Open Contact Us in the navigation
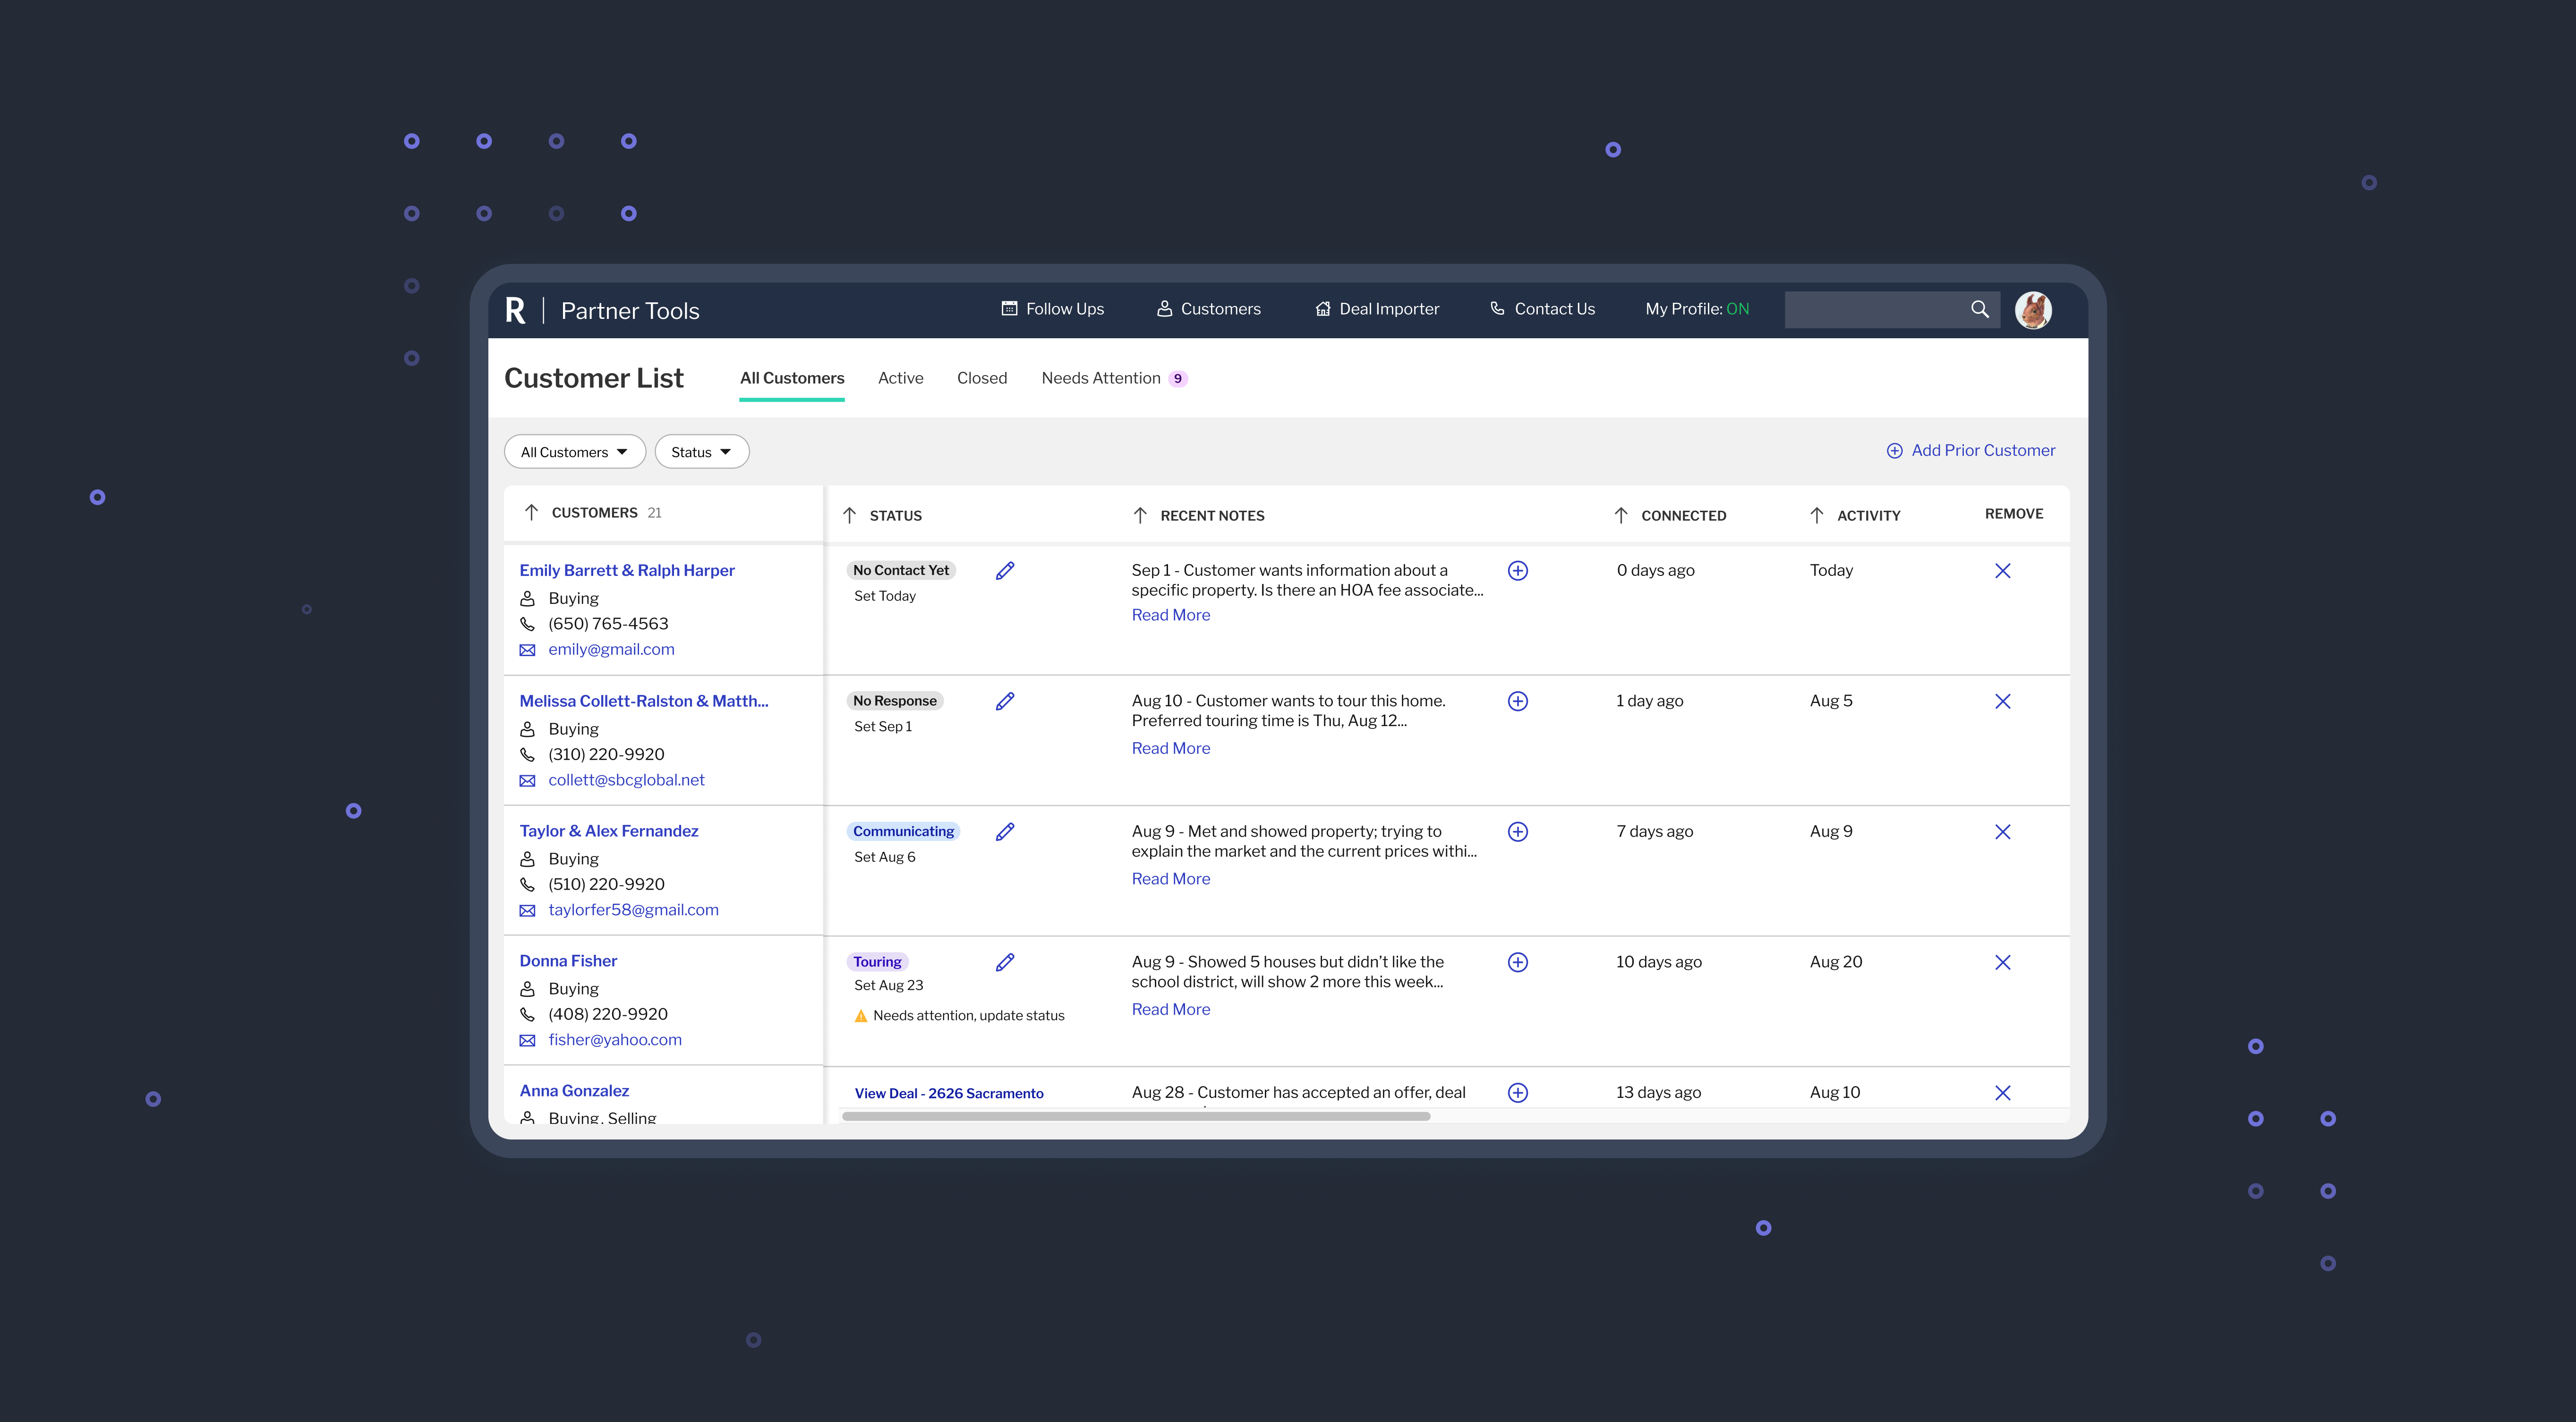The width and height of the screenshot is (2576, 1422). (x=1542, y=309)
